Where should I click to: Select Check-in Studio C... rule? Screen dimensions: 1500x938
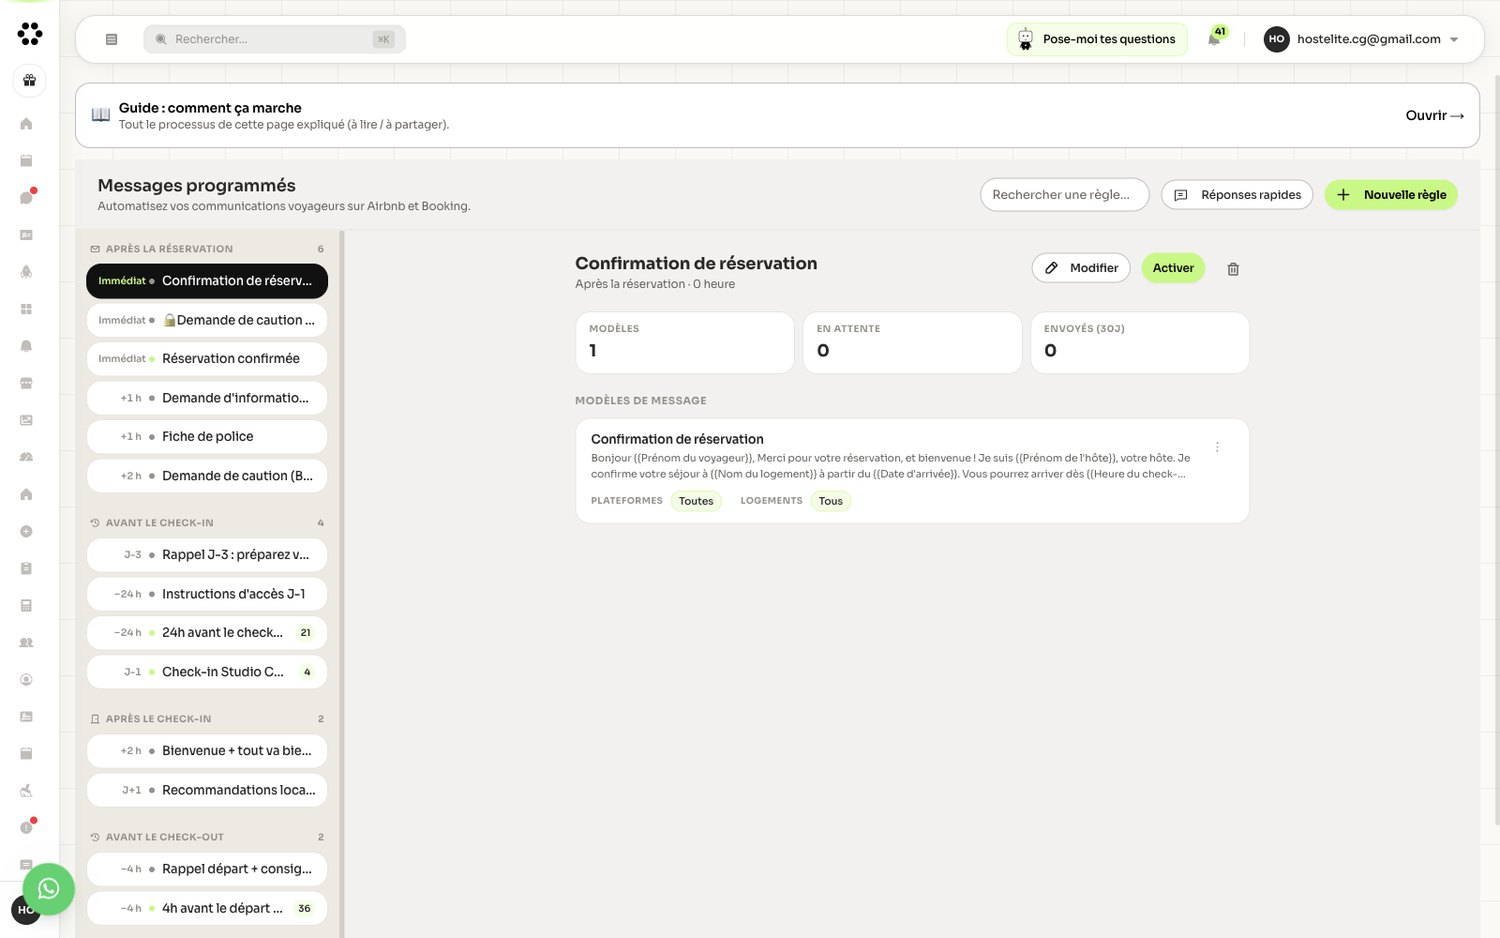[207, 672]
